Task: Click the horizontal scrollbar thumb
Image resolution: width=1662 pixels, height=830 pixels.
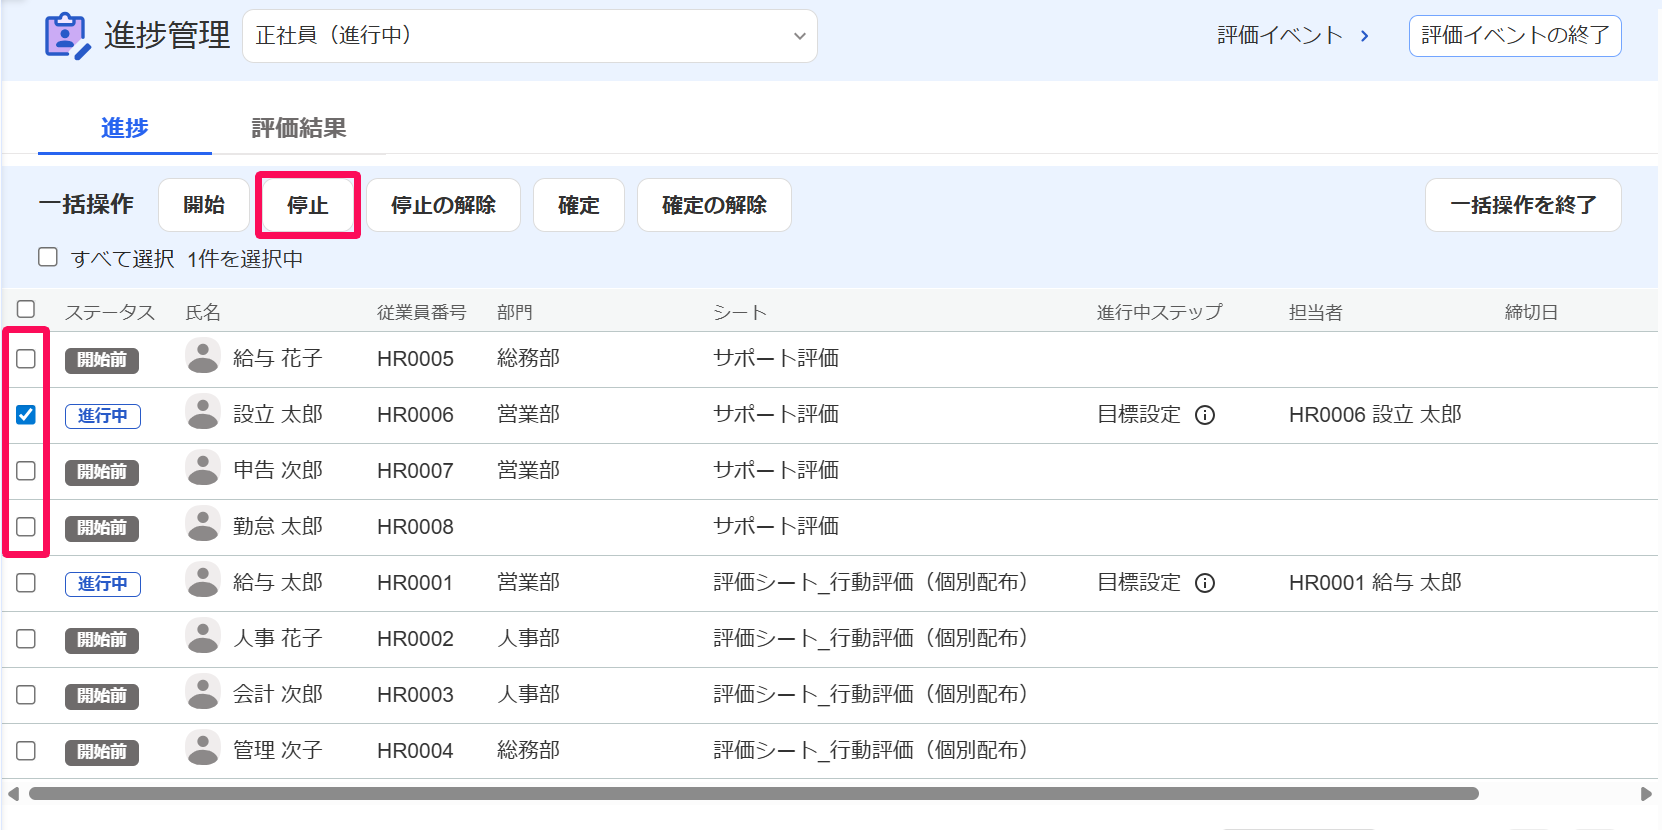Action: (754, 794)
